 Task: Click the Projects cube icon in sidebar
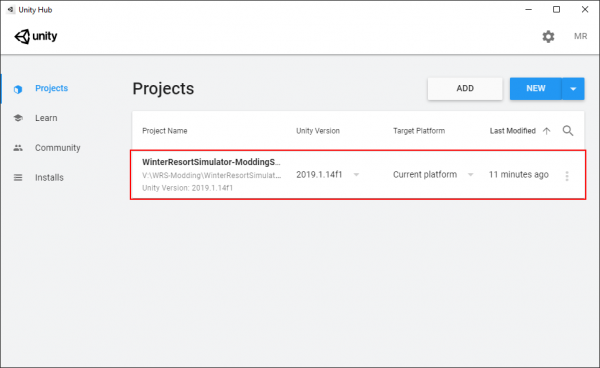click(18, 89)
